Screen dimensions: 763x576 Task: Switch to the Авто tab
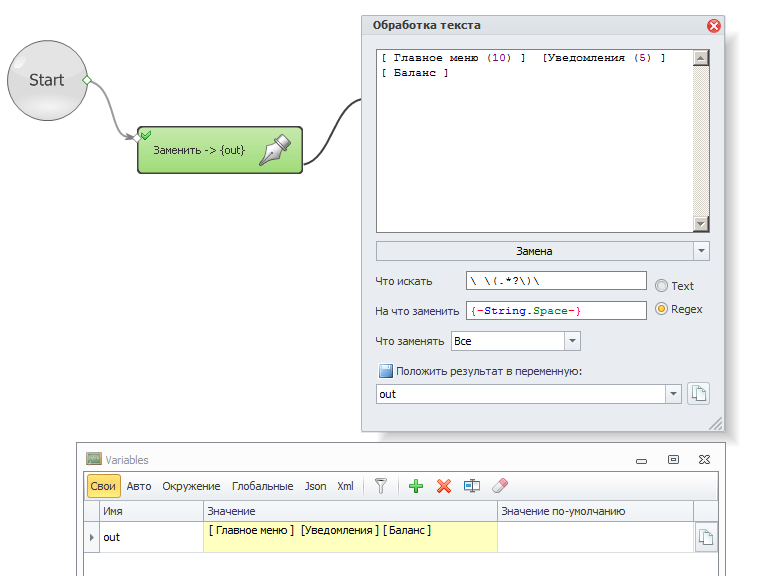139,486
